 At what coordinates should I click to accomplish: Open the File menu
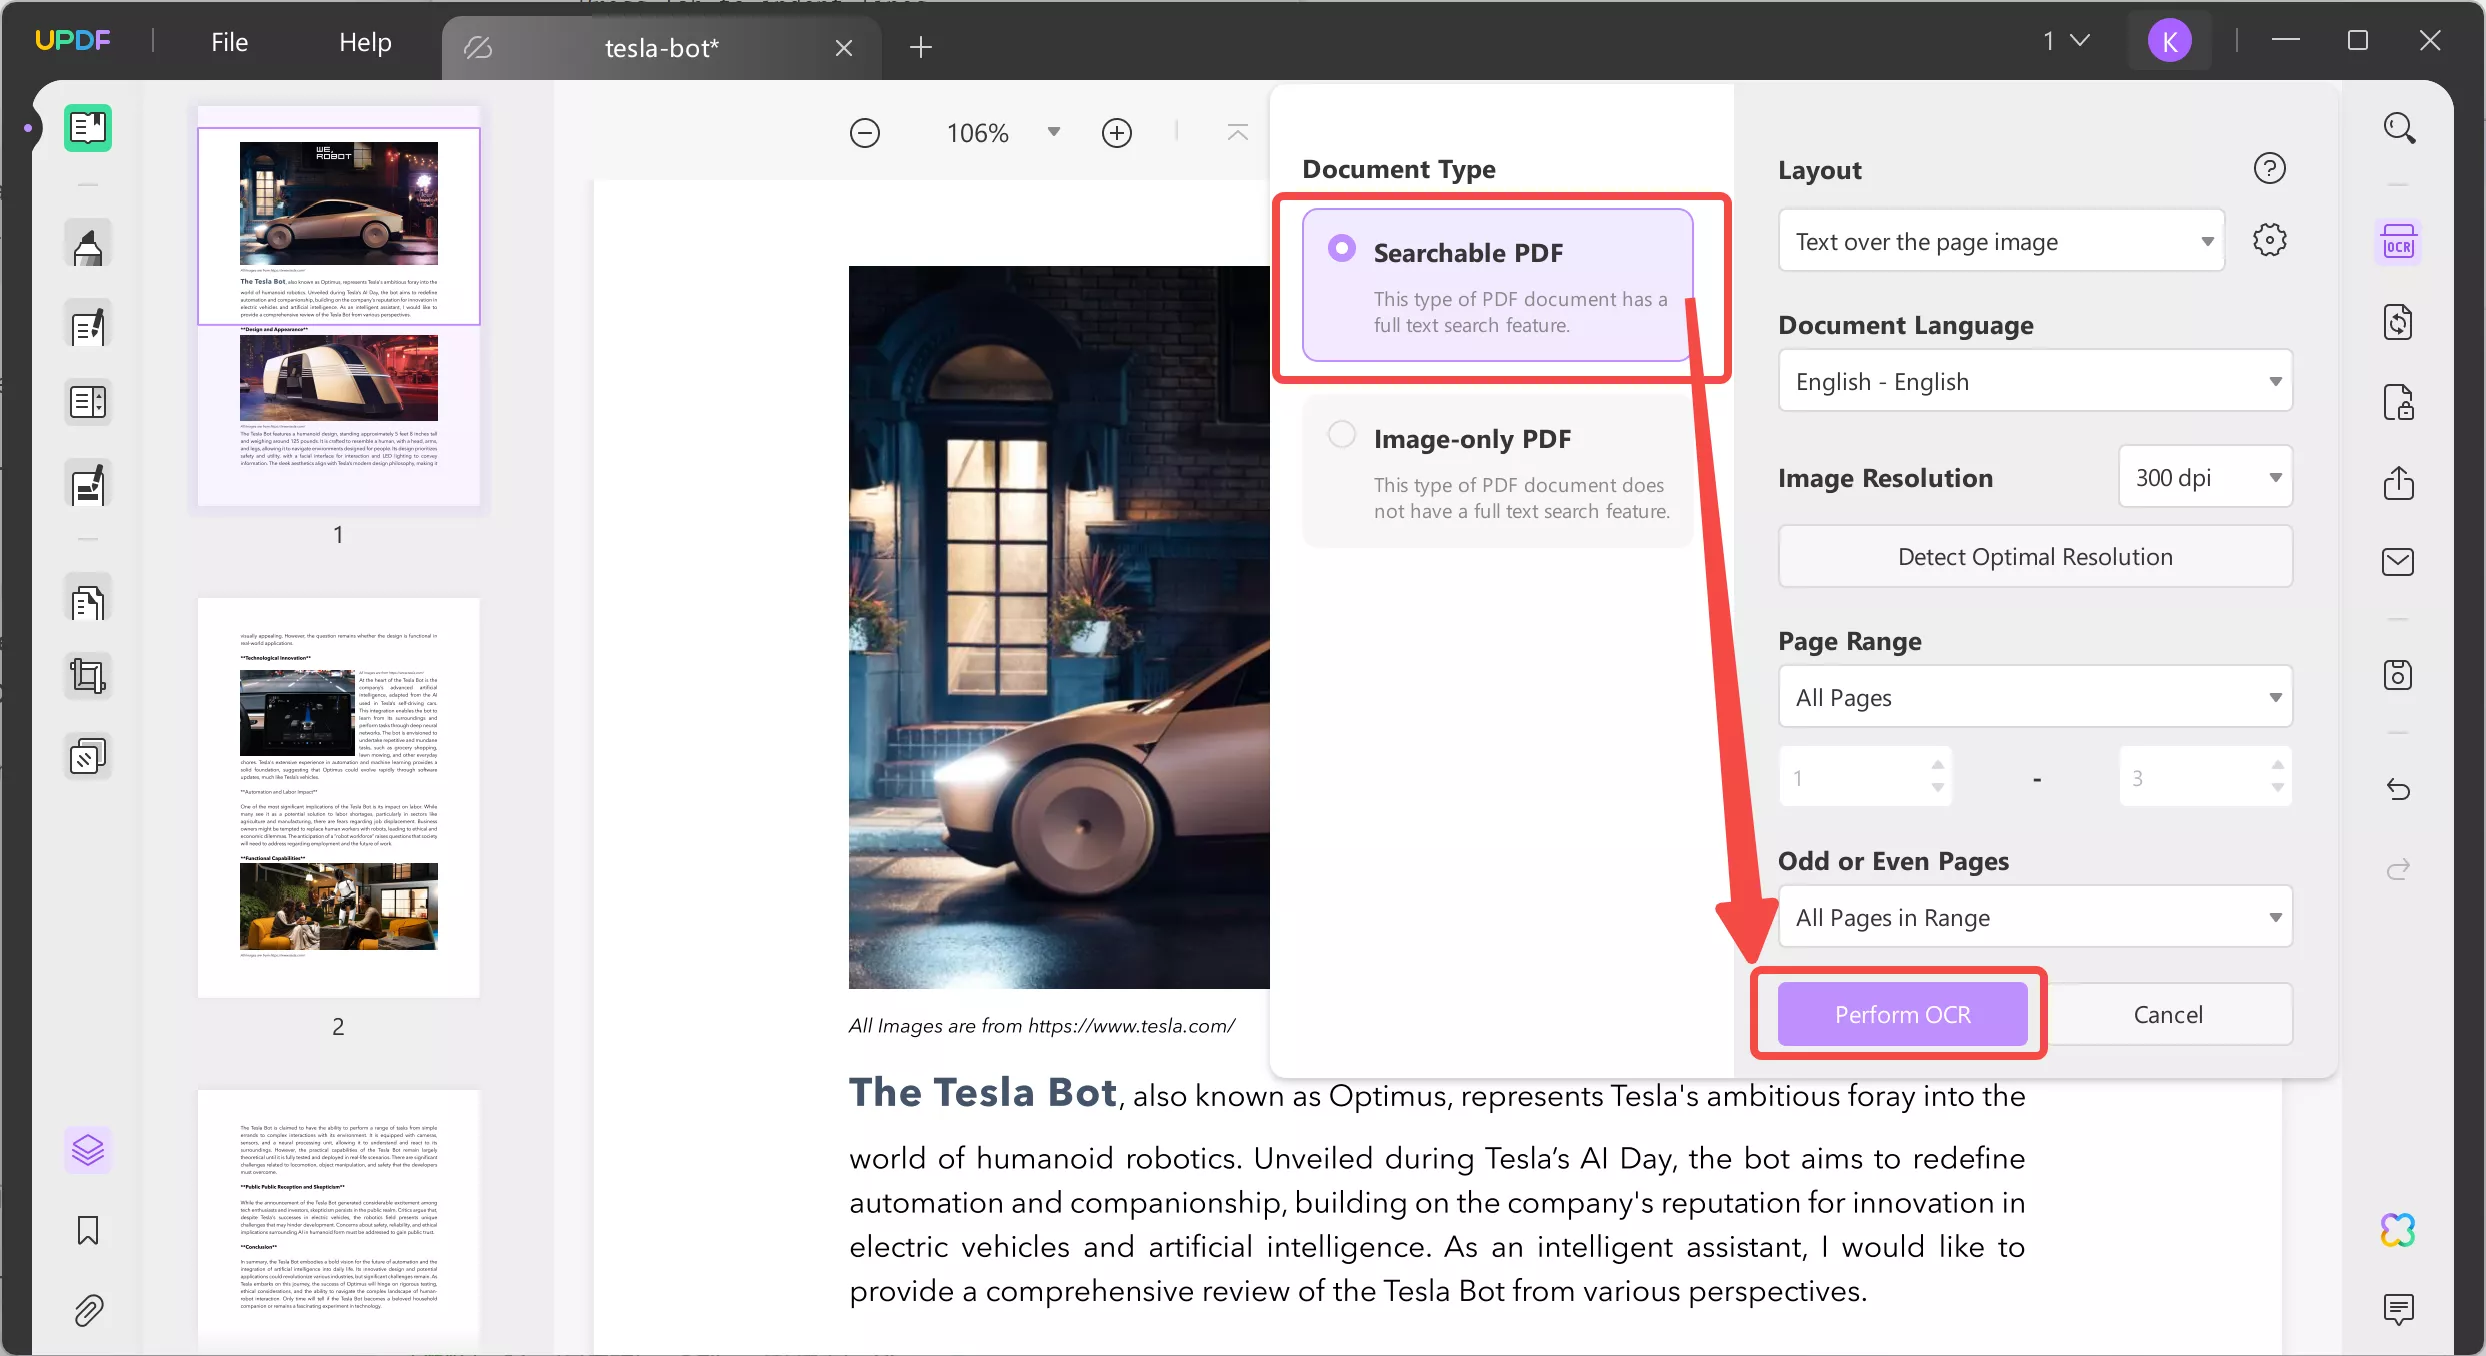click(x=229, y=42)
